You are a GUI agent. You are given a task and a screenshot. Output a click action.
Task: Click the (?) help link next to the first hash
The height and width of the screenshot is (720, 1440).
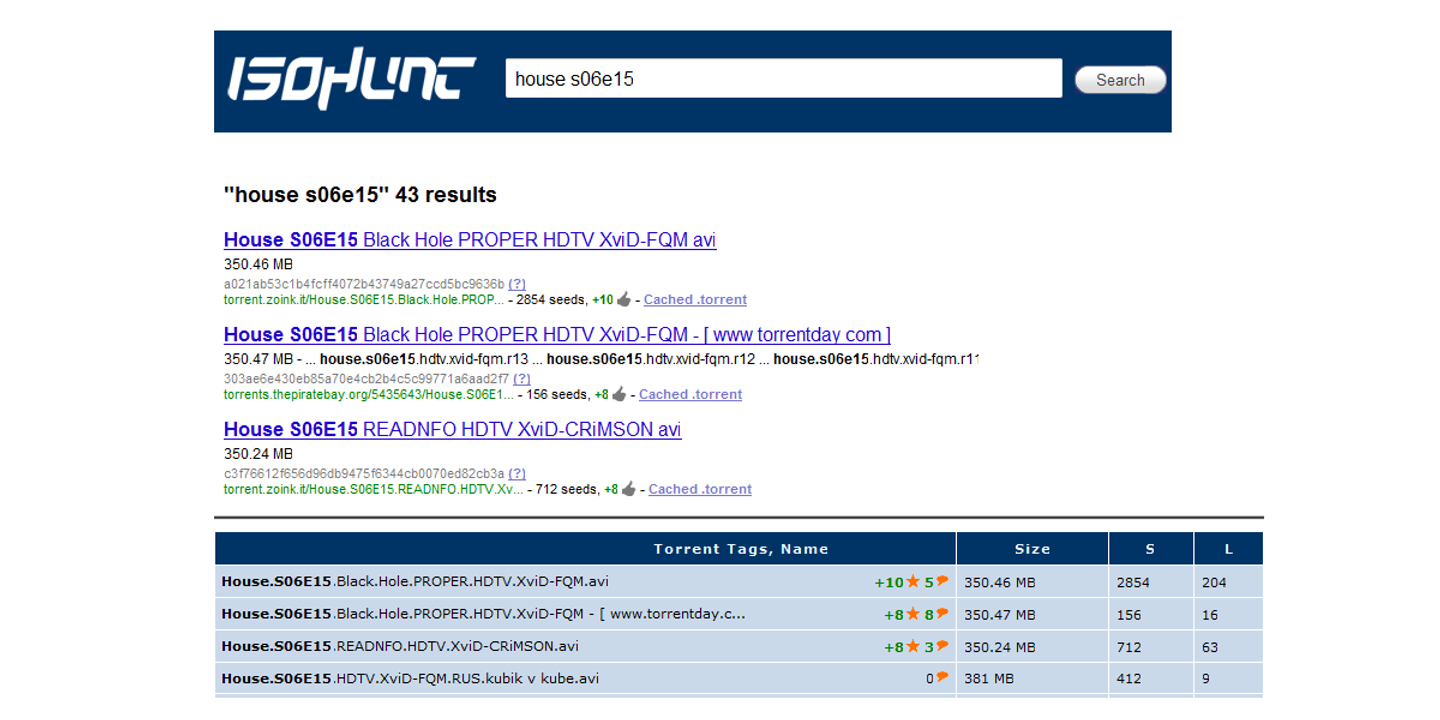click(x=518, y=282)
